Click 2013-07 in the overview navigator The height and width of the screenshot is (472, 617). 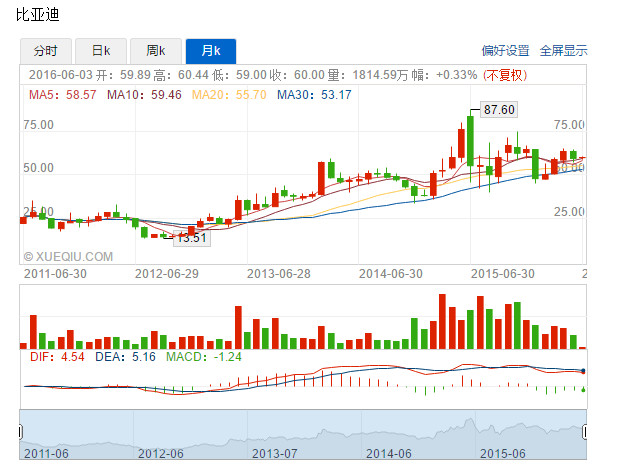pos(275,454)
